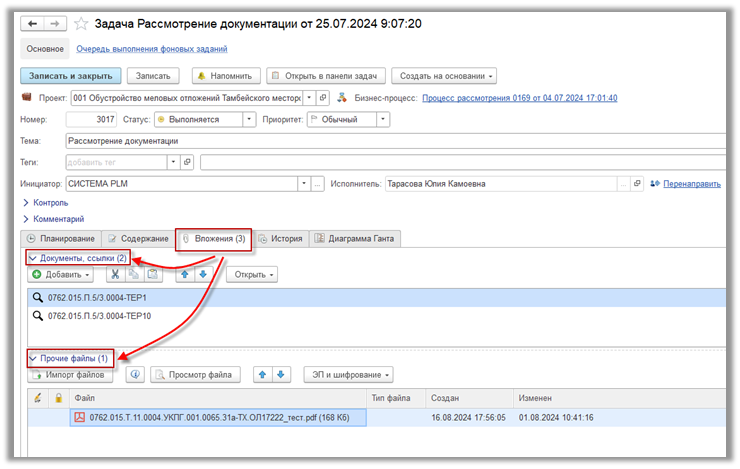Image resolution: width=740 pixels, height=469 pixels.
Task: Select the file ending in _тест.pdf
Action: pyautogui.click(x=218, y=417)
